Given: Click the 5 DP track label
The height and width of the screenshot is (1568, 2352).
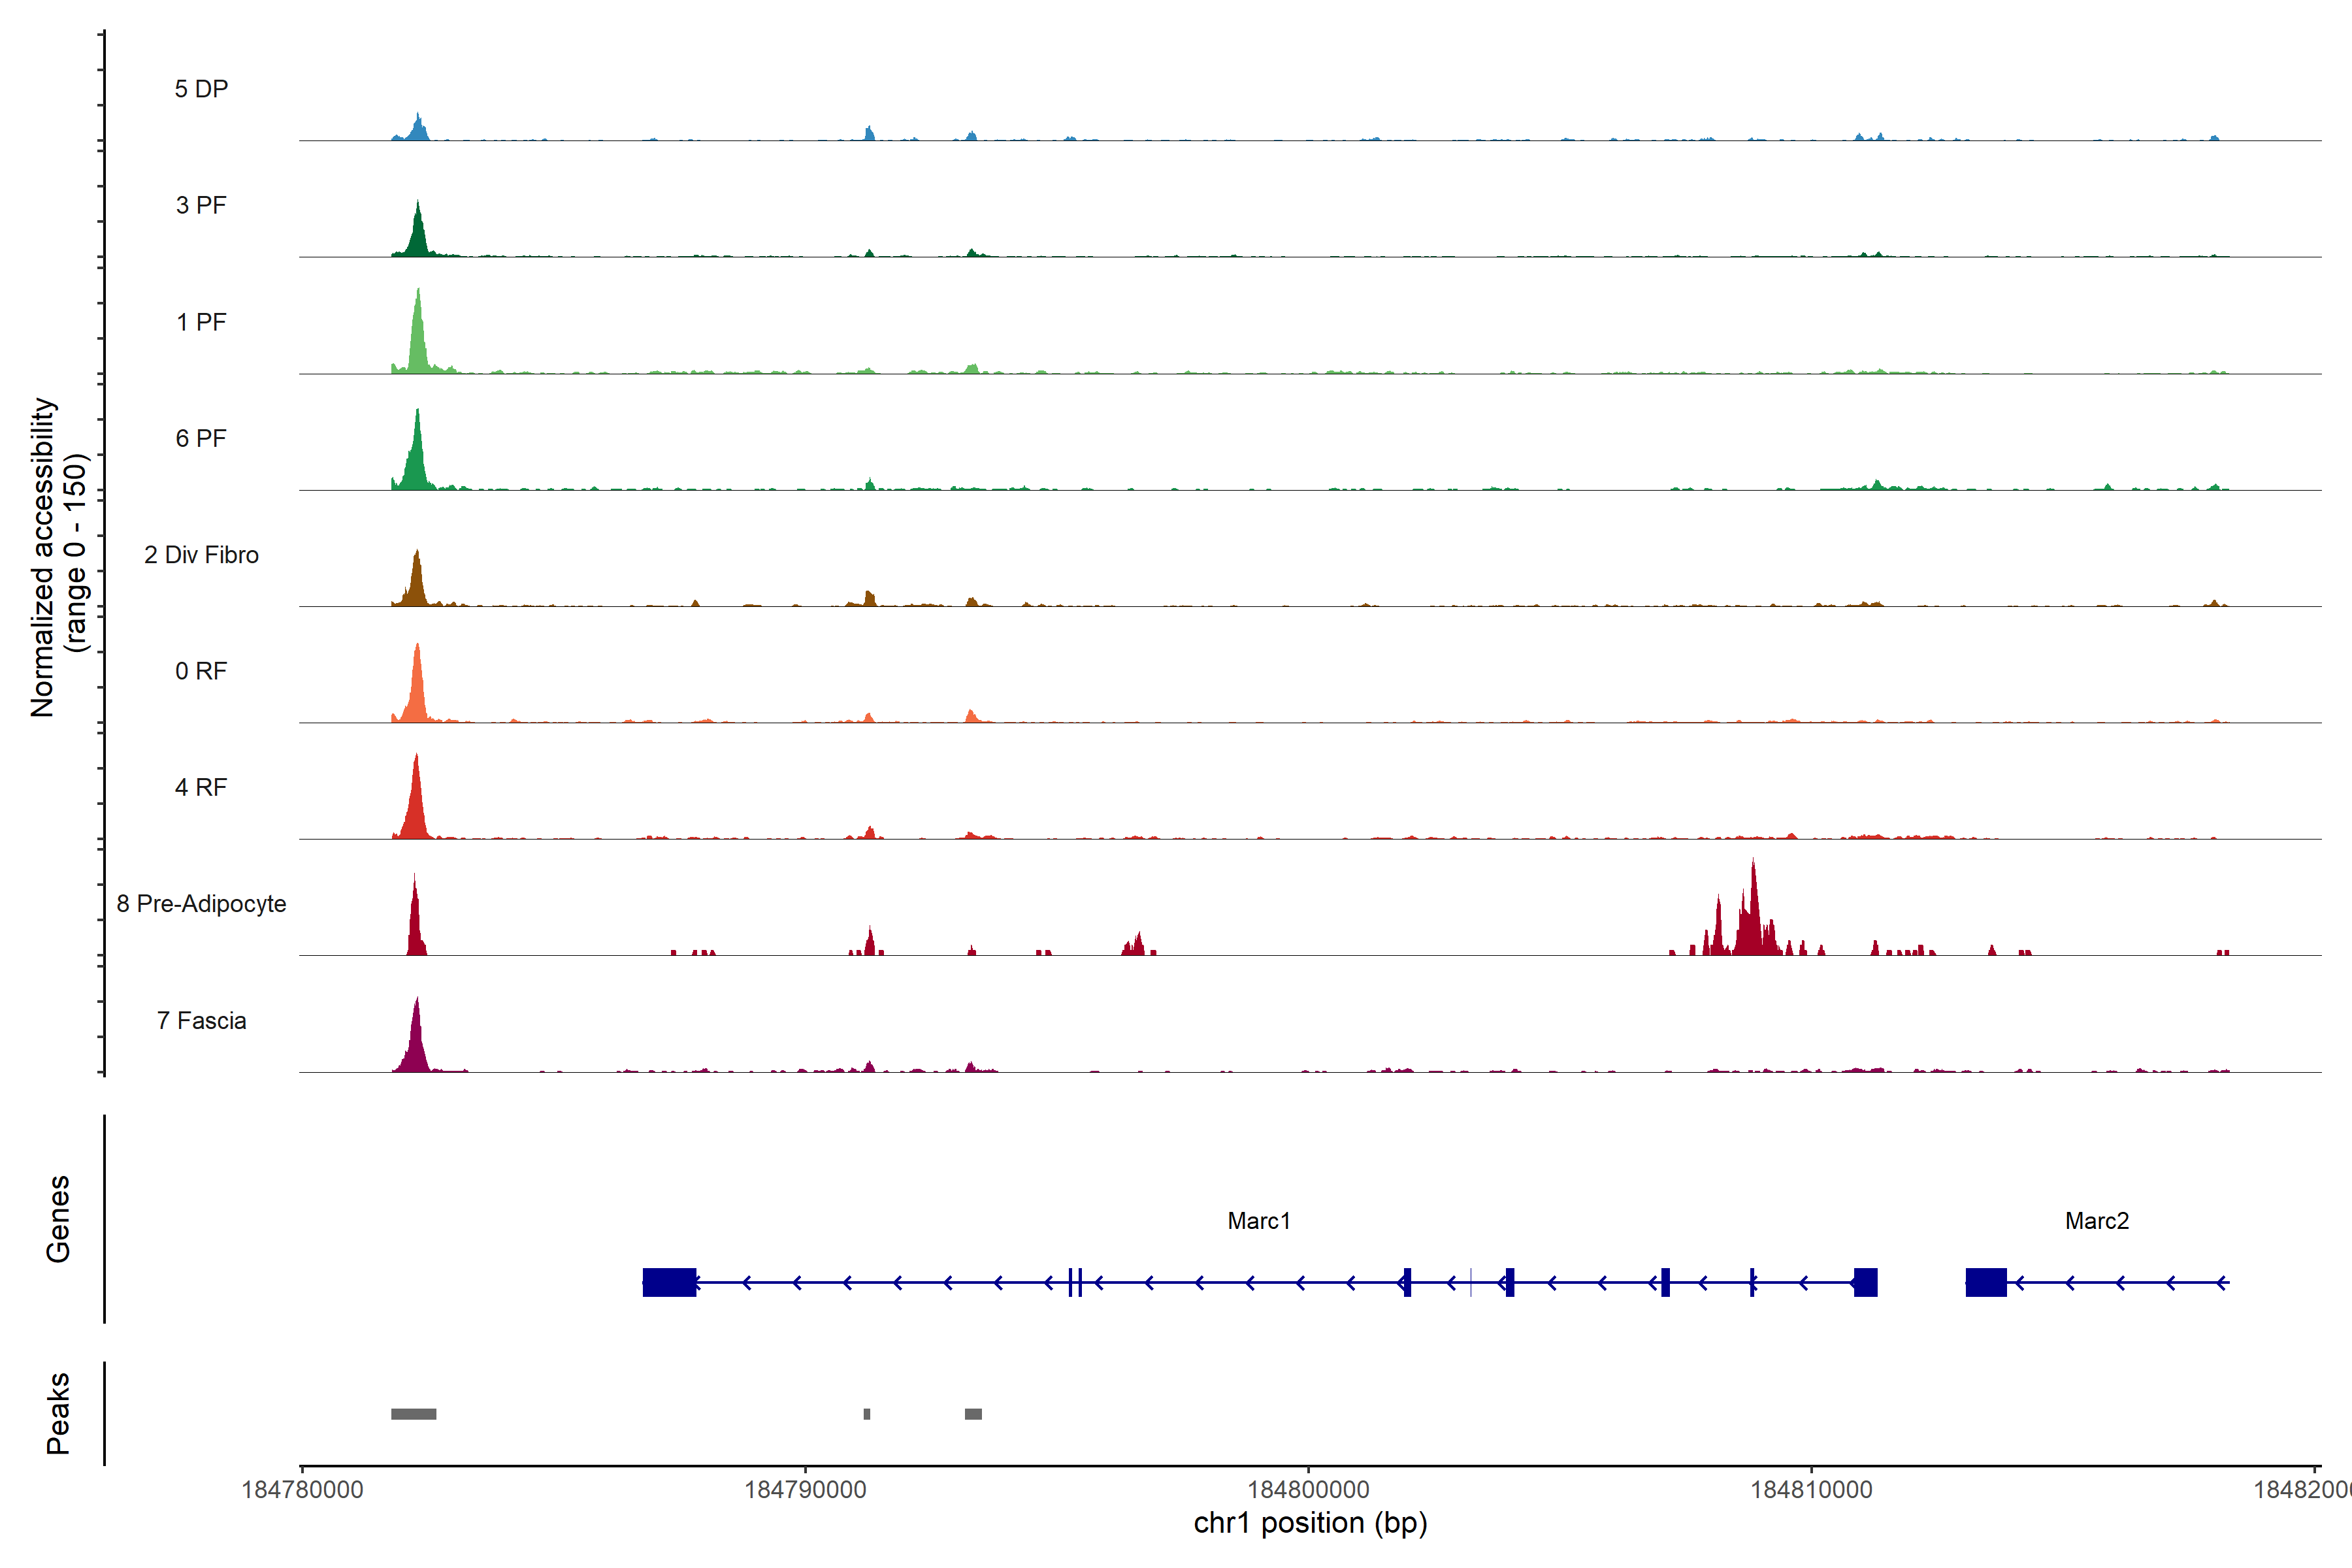Looking at the screenshot, I should [x=201, y=89].
